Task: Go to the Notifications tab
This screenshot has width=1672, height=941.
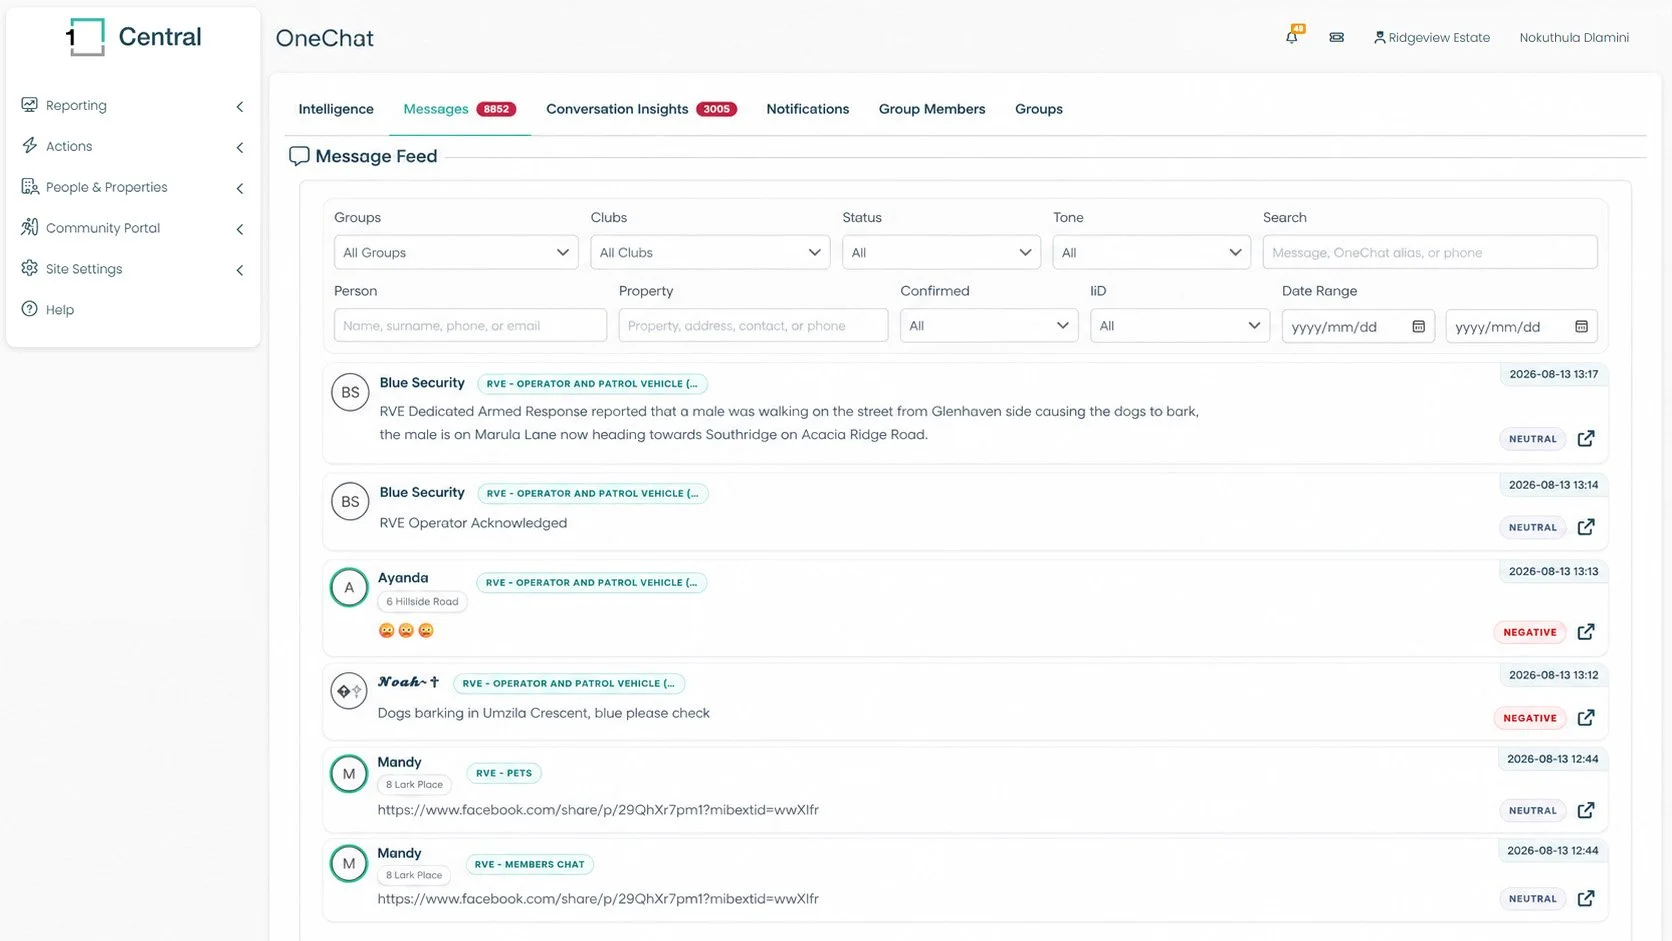Action: tap(808, 109)
